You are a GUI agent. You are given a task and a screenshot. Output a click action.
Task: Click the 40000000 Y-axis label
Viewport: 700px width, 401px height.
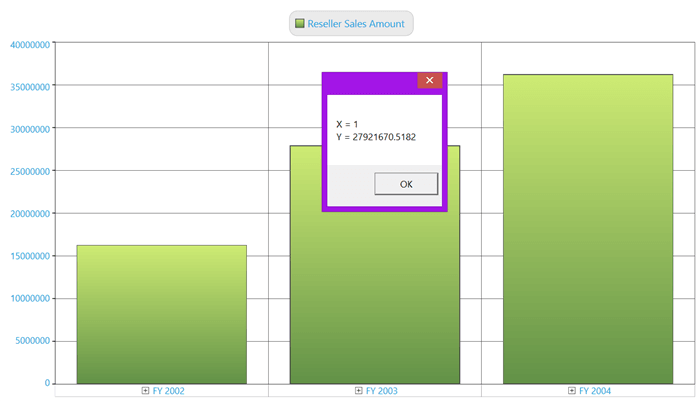[x=30, y=45]
